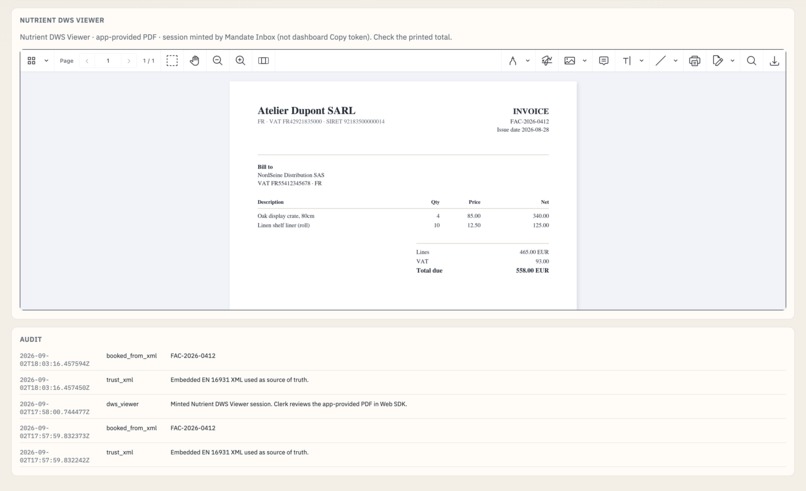Screen dimensions: 806x491
Task: Click the 'Atelier Dupont SARL' heading
Action: click(x=306, y=111)
